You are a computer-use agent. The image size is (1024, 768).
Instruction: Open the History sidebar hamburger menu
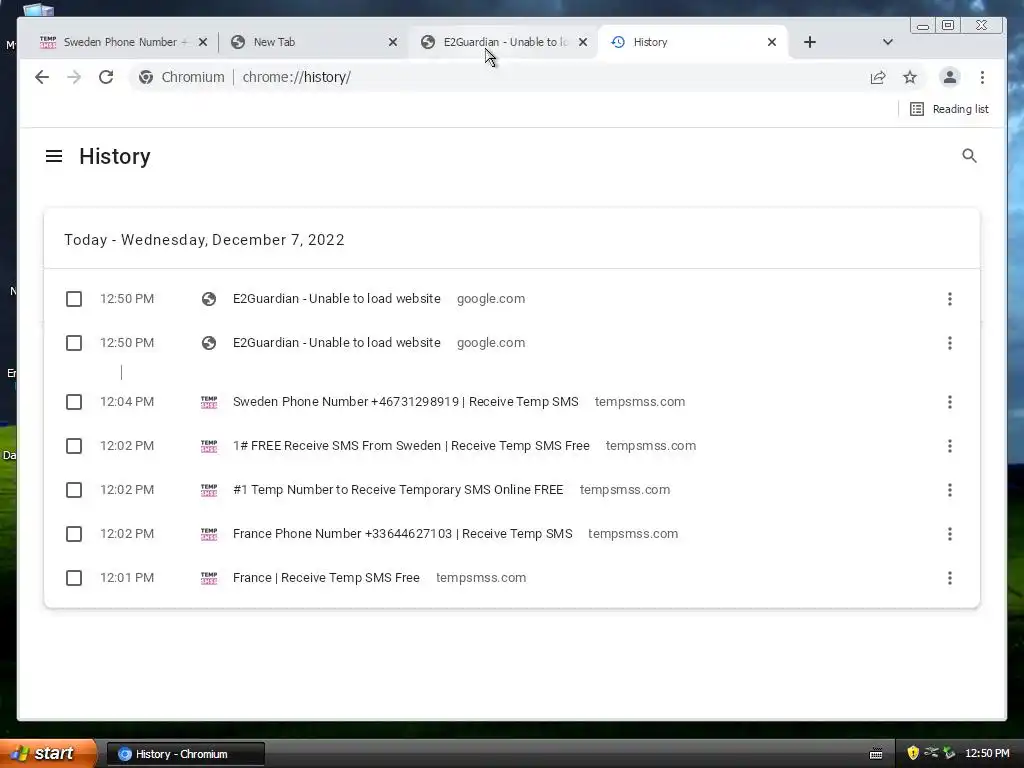pyautogui.click(x=54, y=156)
